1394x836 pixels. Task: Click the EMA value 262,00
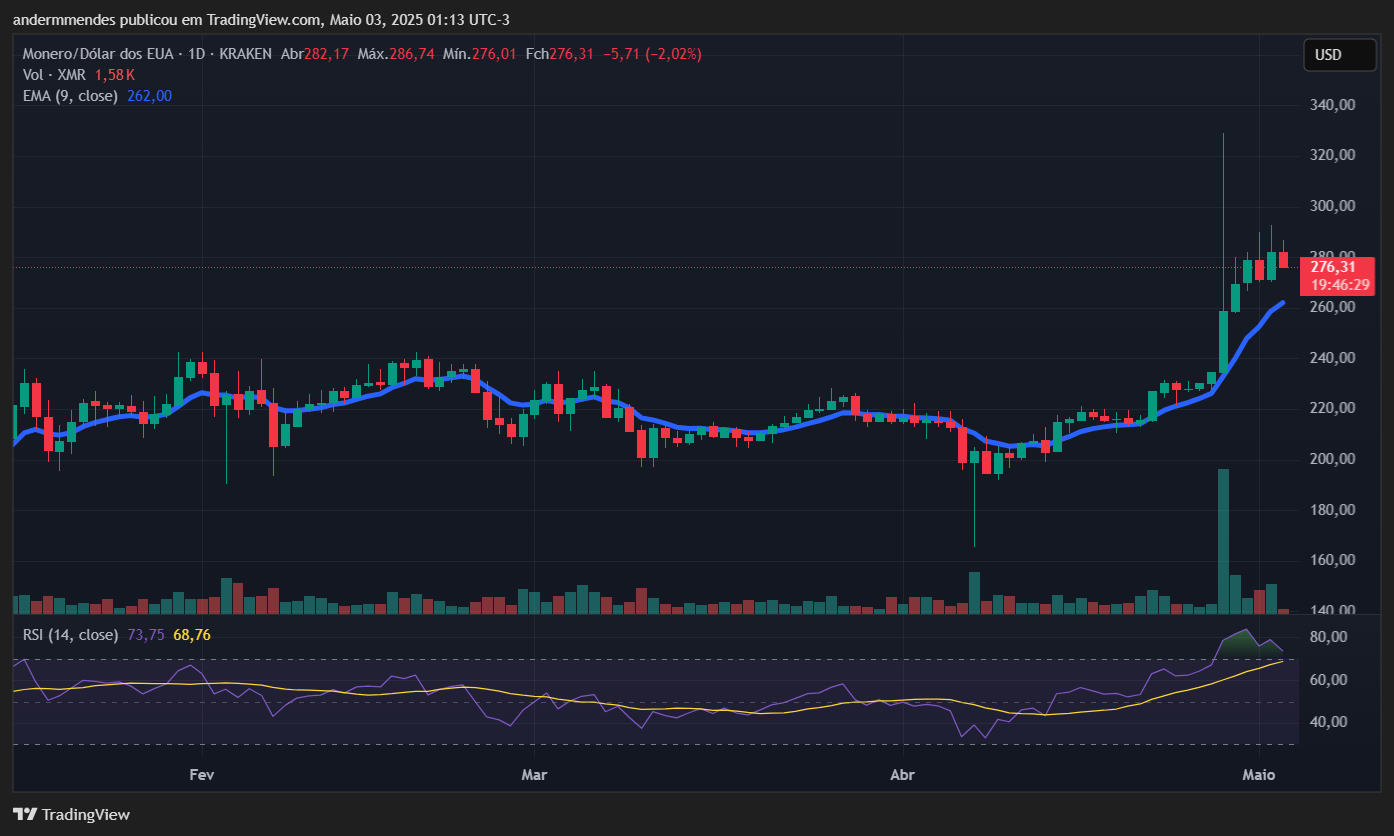149,95
